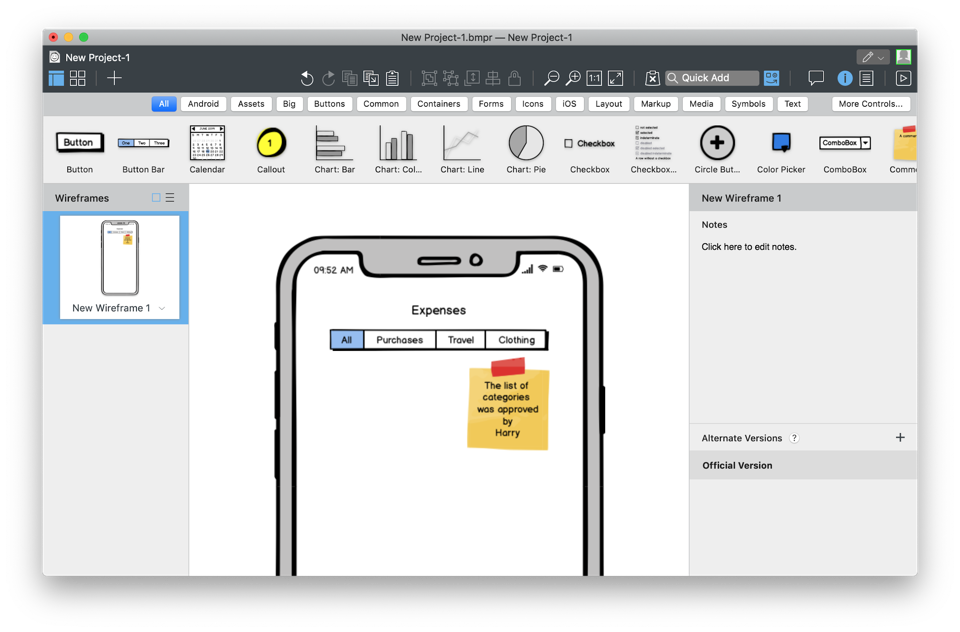Click the Zoom In magnifier icon
960x632 pixels.
coord(573,78)
